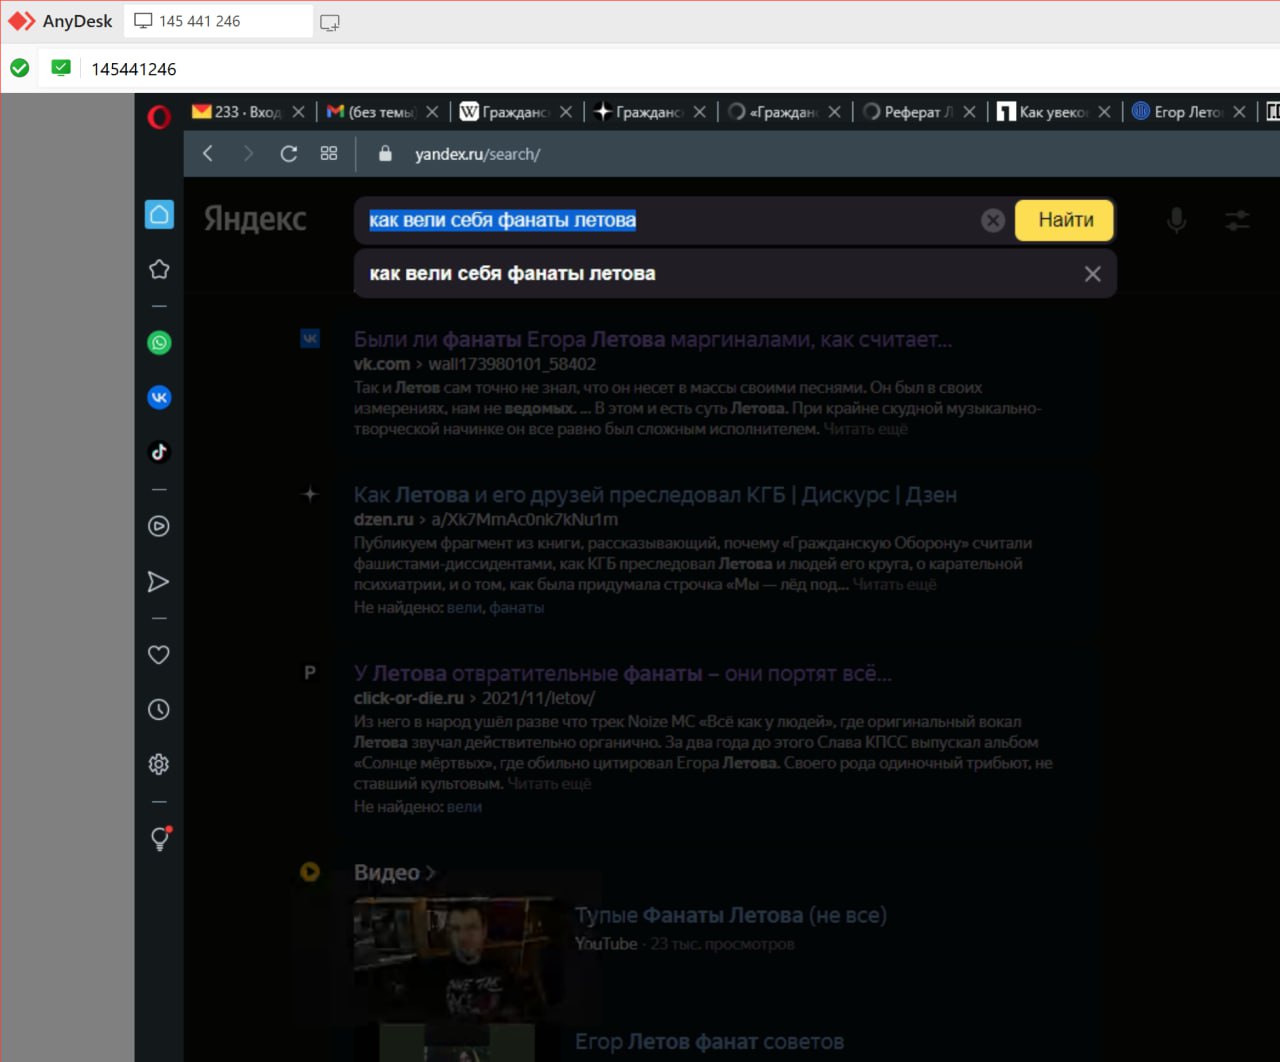Click 'Читать ещё' in the dzen.ru result

click(x=895, y=585)
